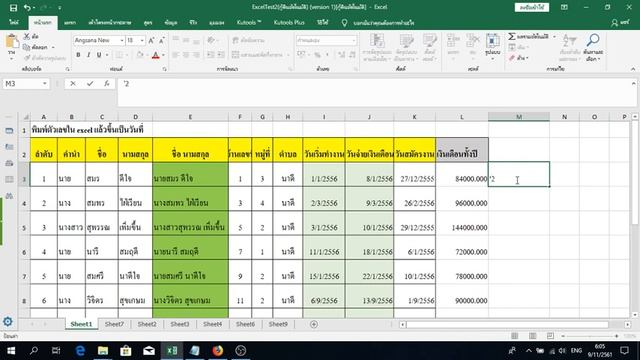Click the Name Box showing M3
The width and height of the screenshot is (640, 360).
click(22, 84)
